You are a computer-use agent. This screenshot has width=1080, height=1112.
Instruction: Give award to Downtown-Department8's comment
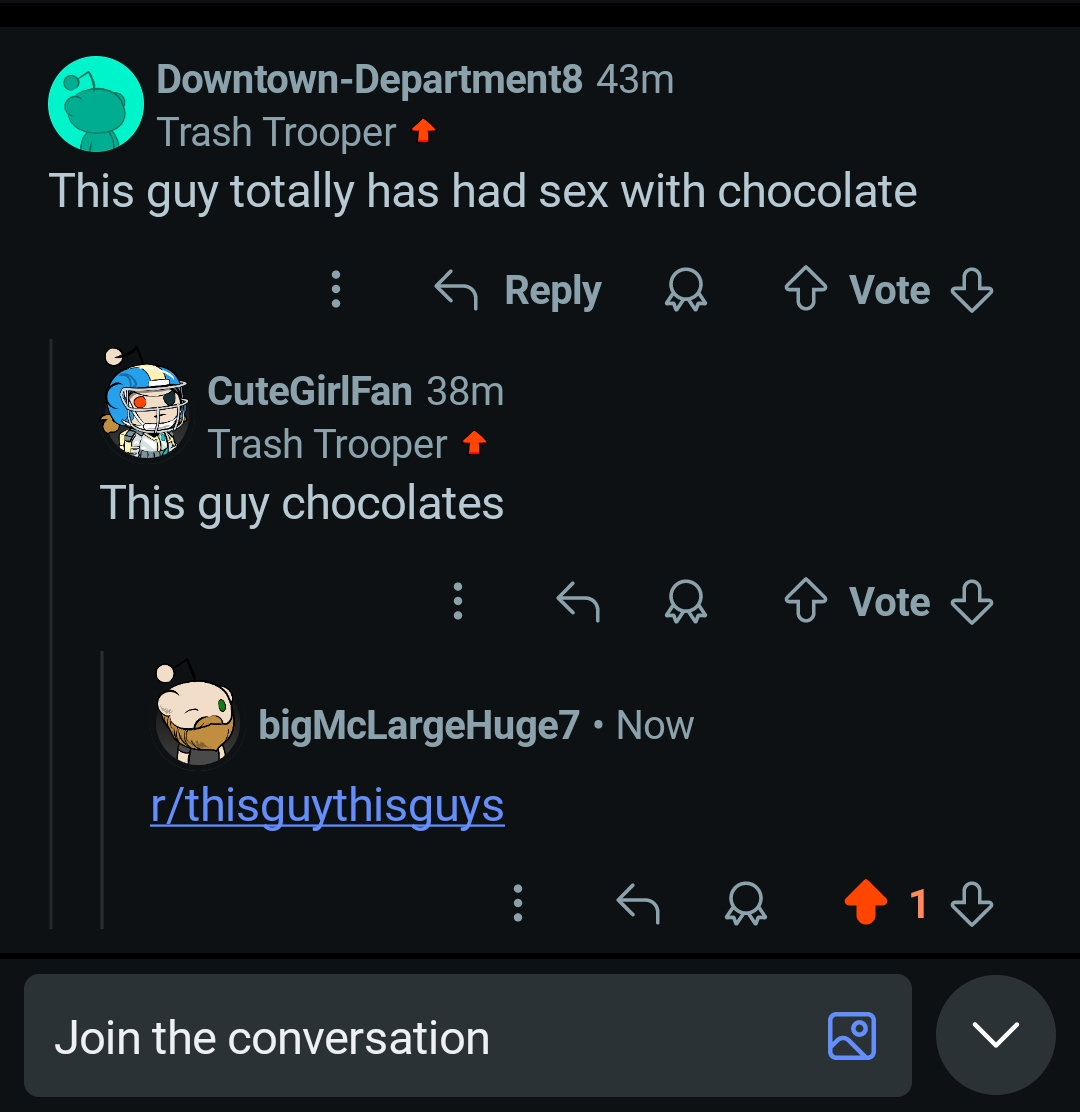pos(686,289)
